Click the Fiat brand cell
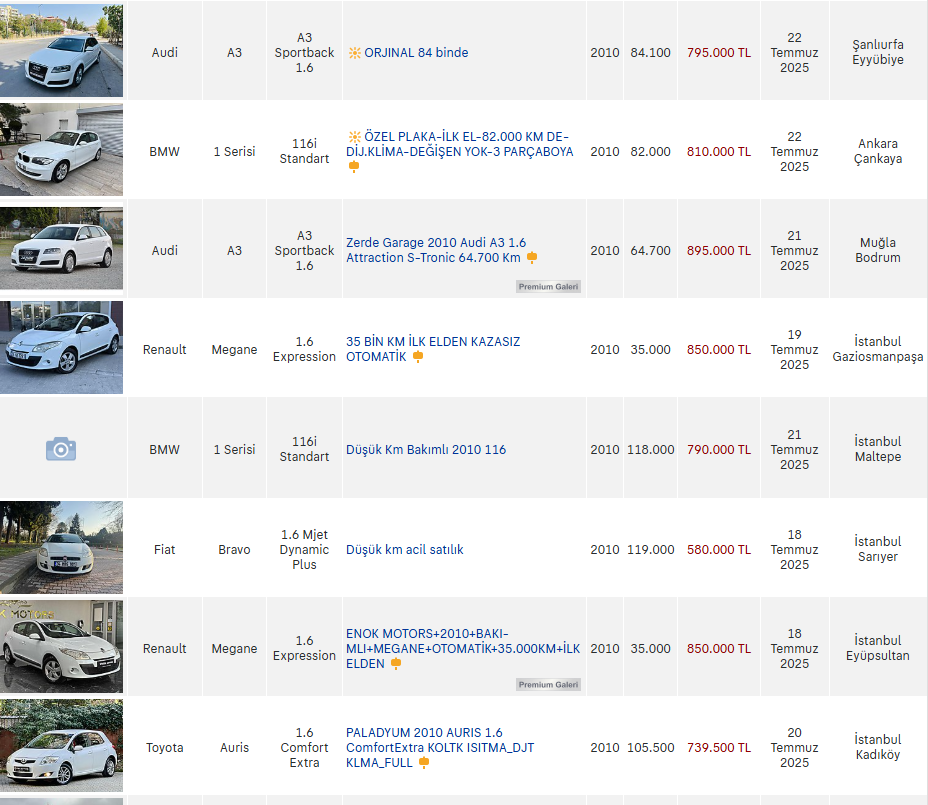928x805 pixels. tap(165, 550)
